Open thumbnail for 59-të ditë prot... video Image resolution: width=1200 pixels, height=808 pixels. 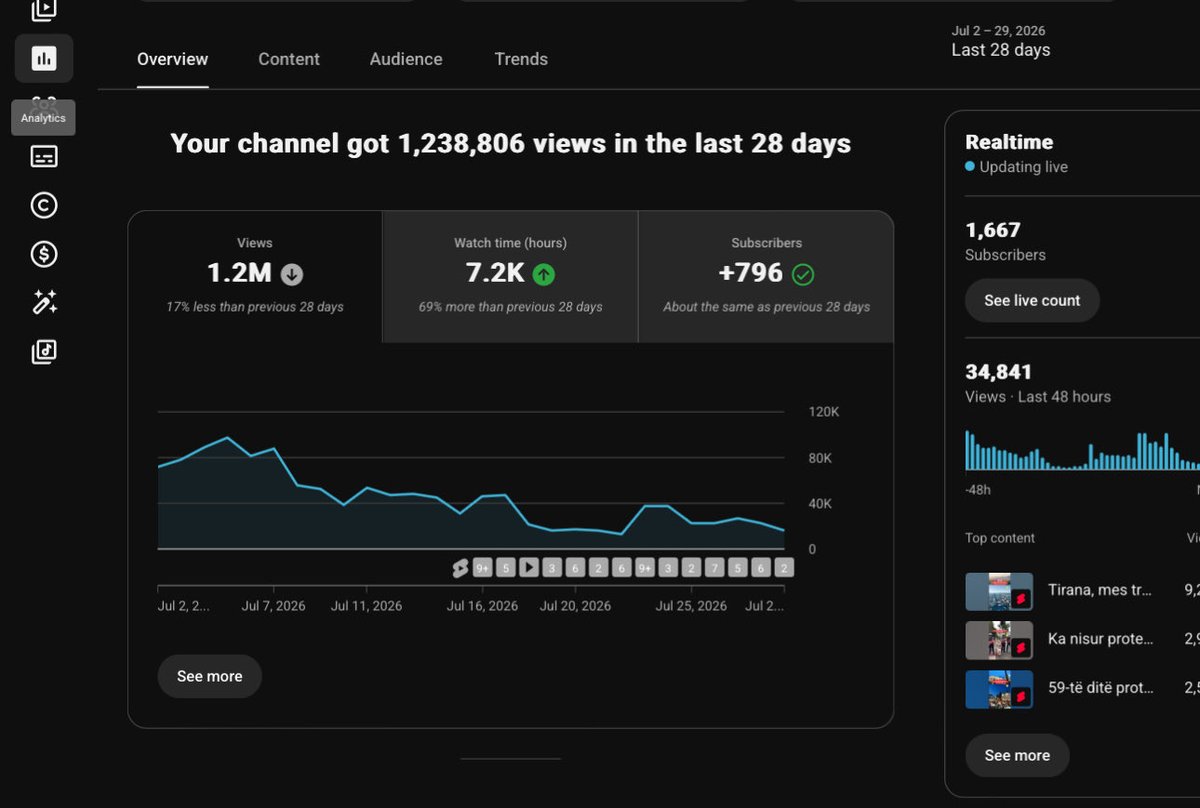999,689
